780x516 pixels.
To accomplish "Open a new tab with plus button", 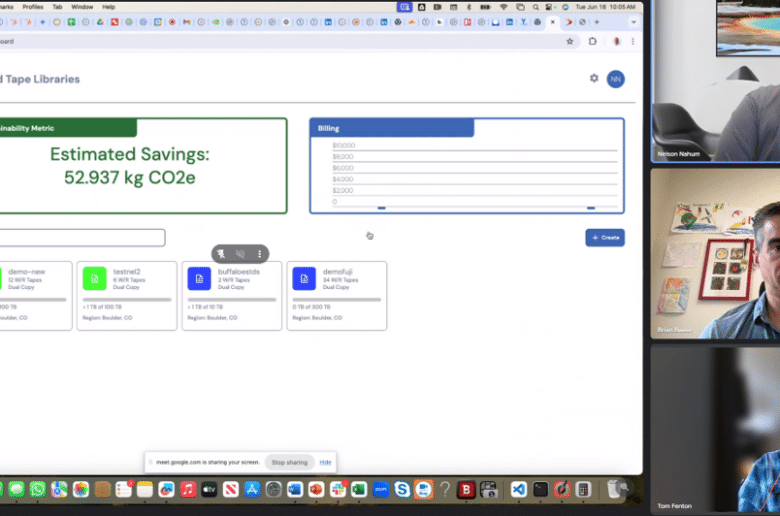I will [x=597, y=22].
